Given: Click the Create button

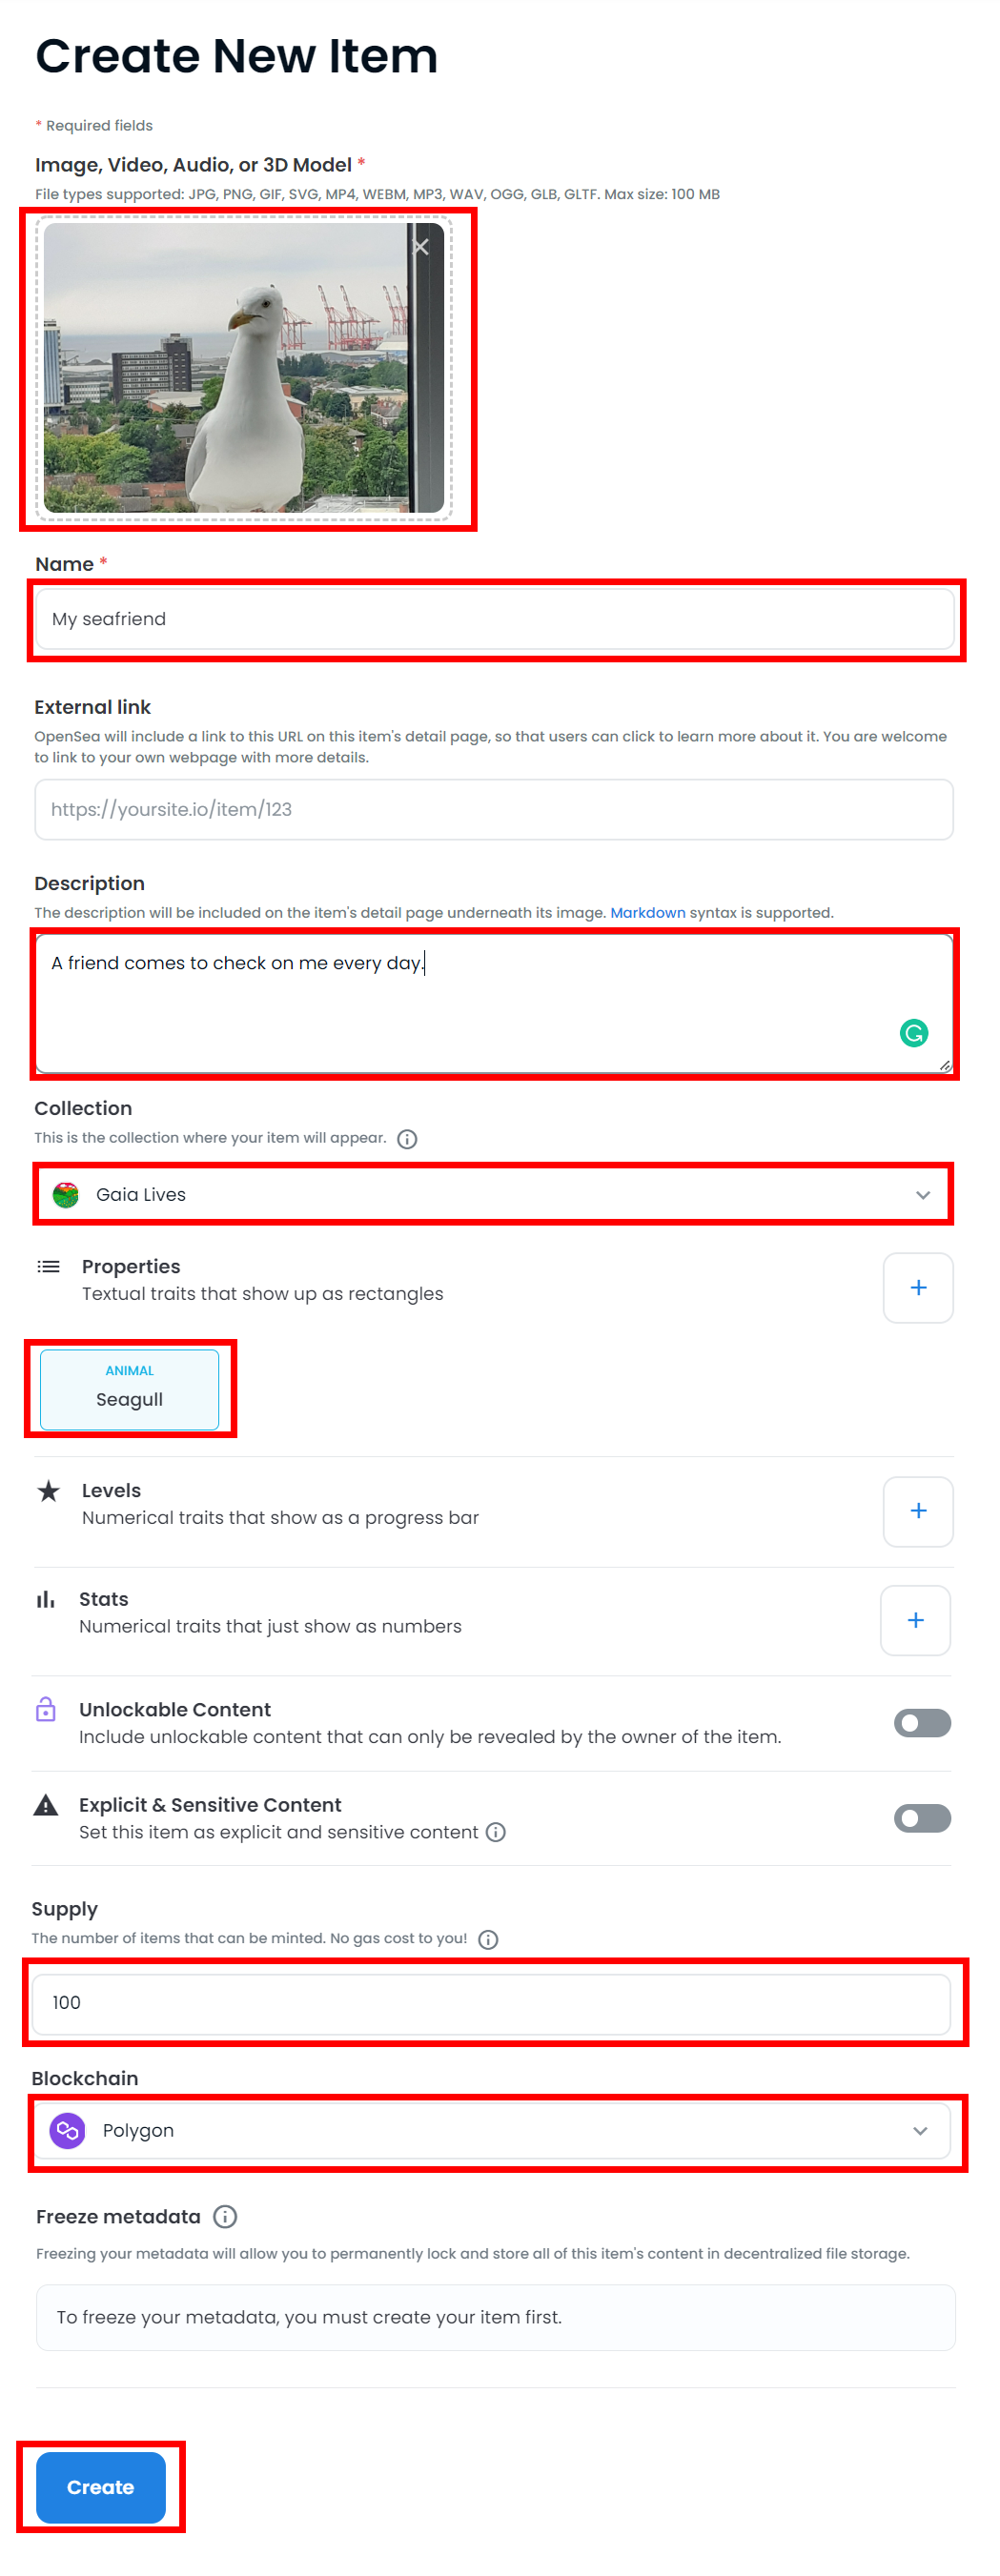Looking at the screenshot, I should pyautogui.click(x=100, y=2486).
